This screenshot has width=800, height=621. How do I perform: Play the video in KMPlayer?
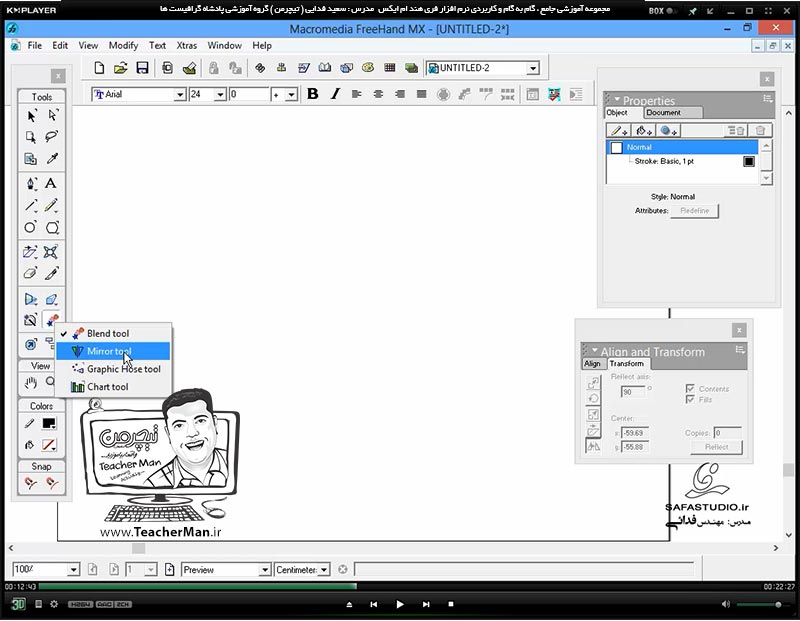point(399,604)
